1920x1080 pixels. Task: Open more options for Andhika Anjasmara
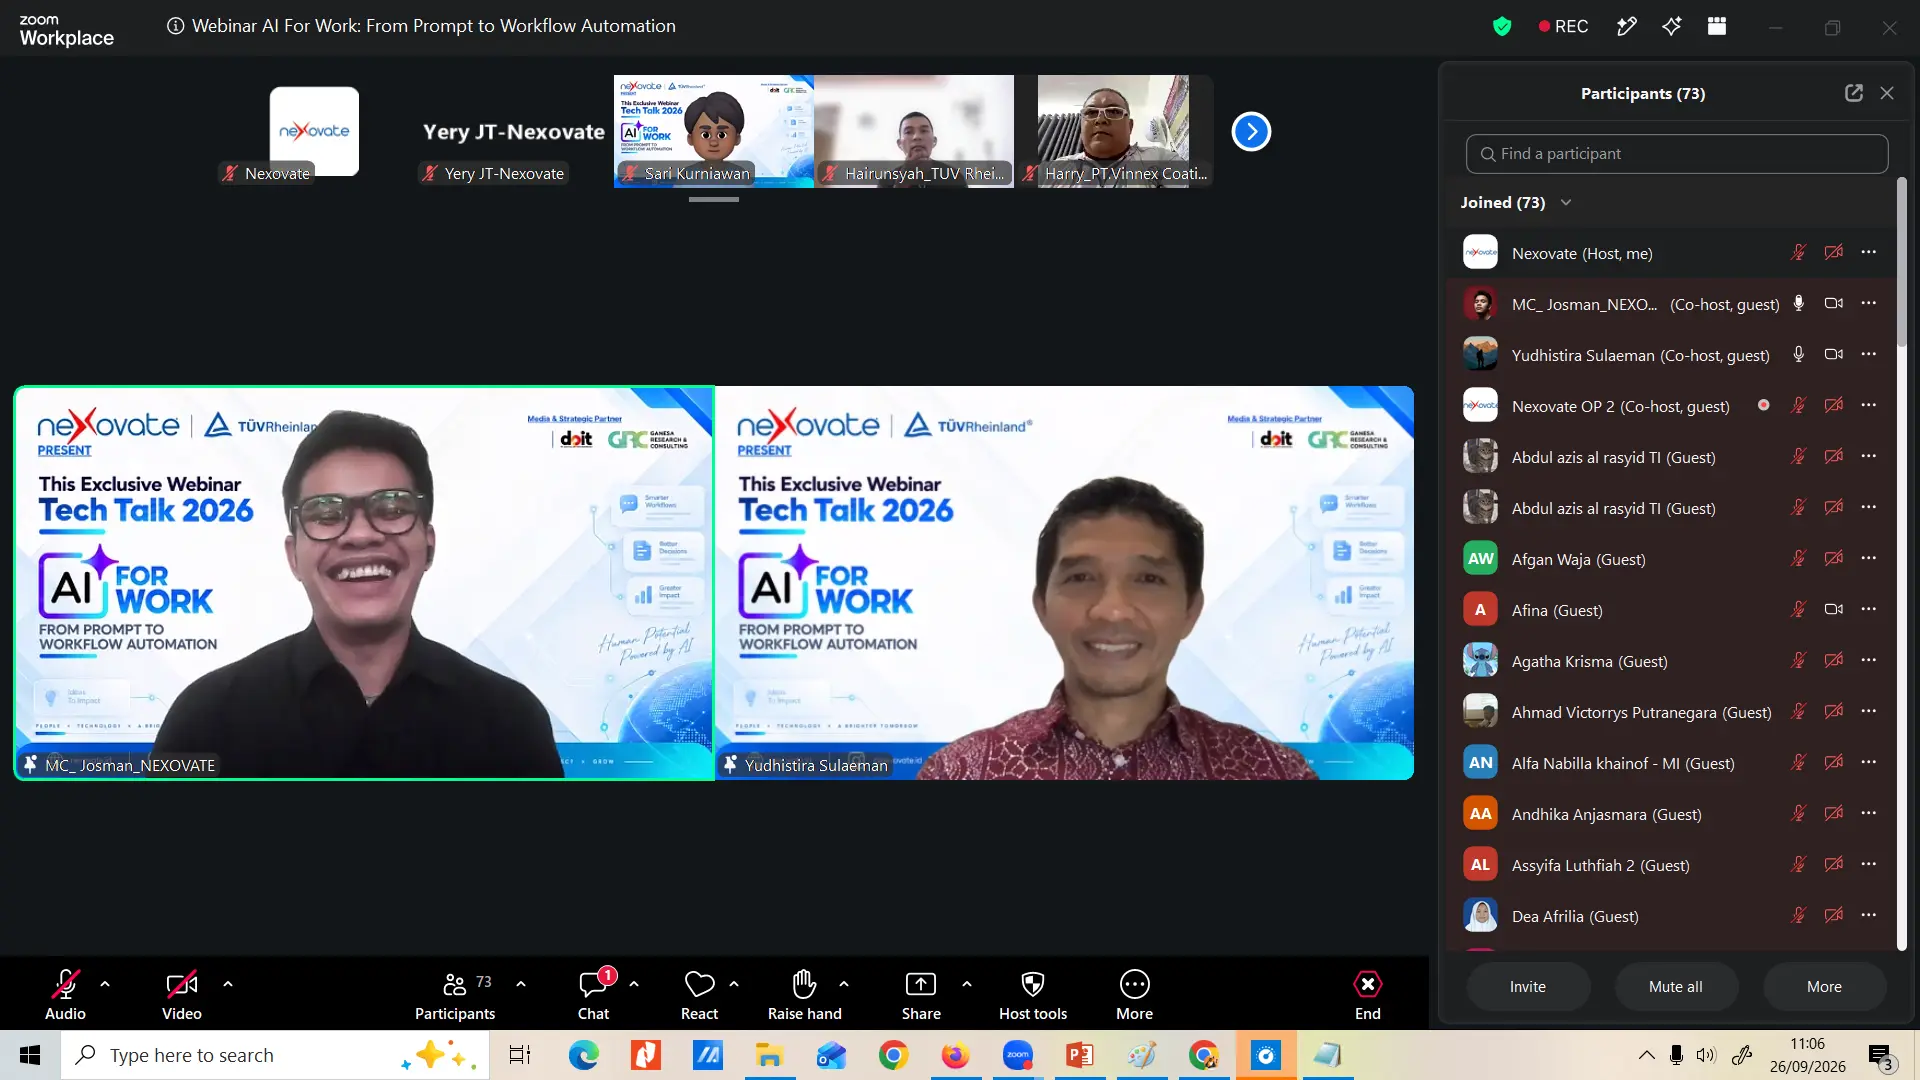coord(1869,813)
